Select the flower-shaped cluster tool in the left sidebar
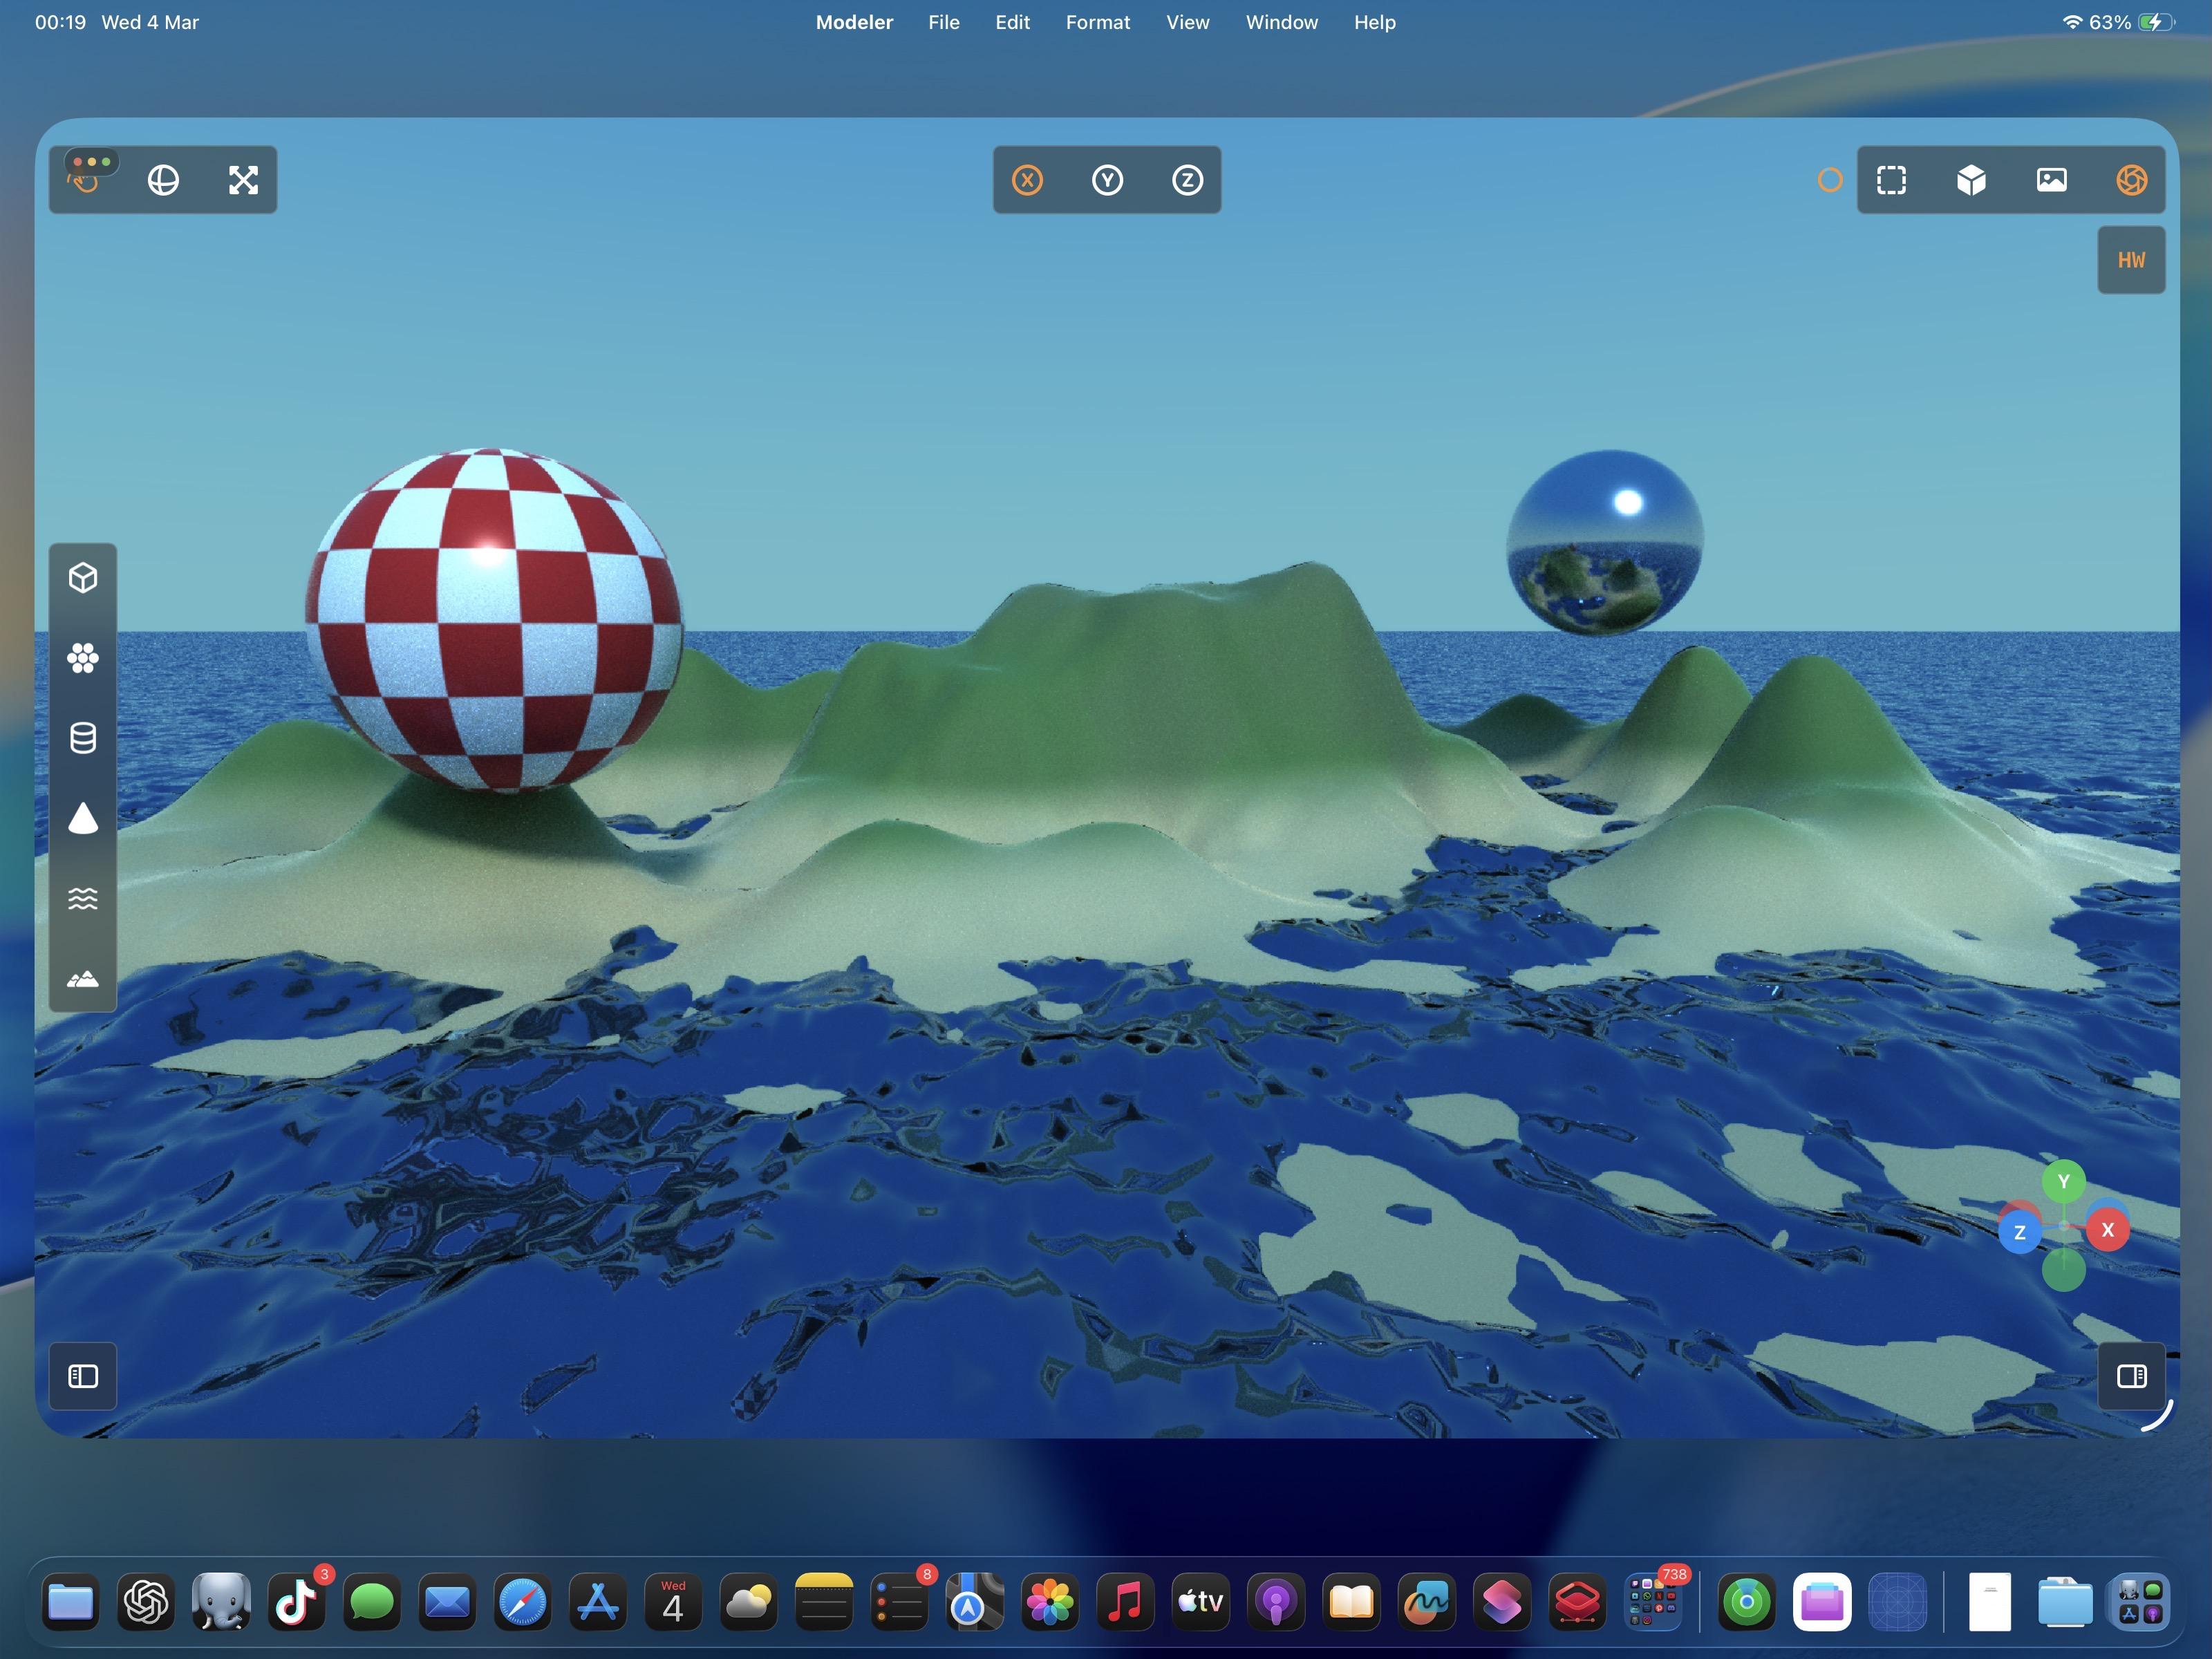Viewport: 2212px width, 1659px height. click(83, 658)
